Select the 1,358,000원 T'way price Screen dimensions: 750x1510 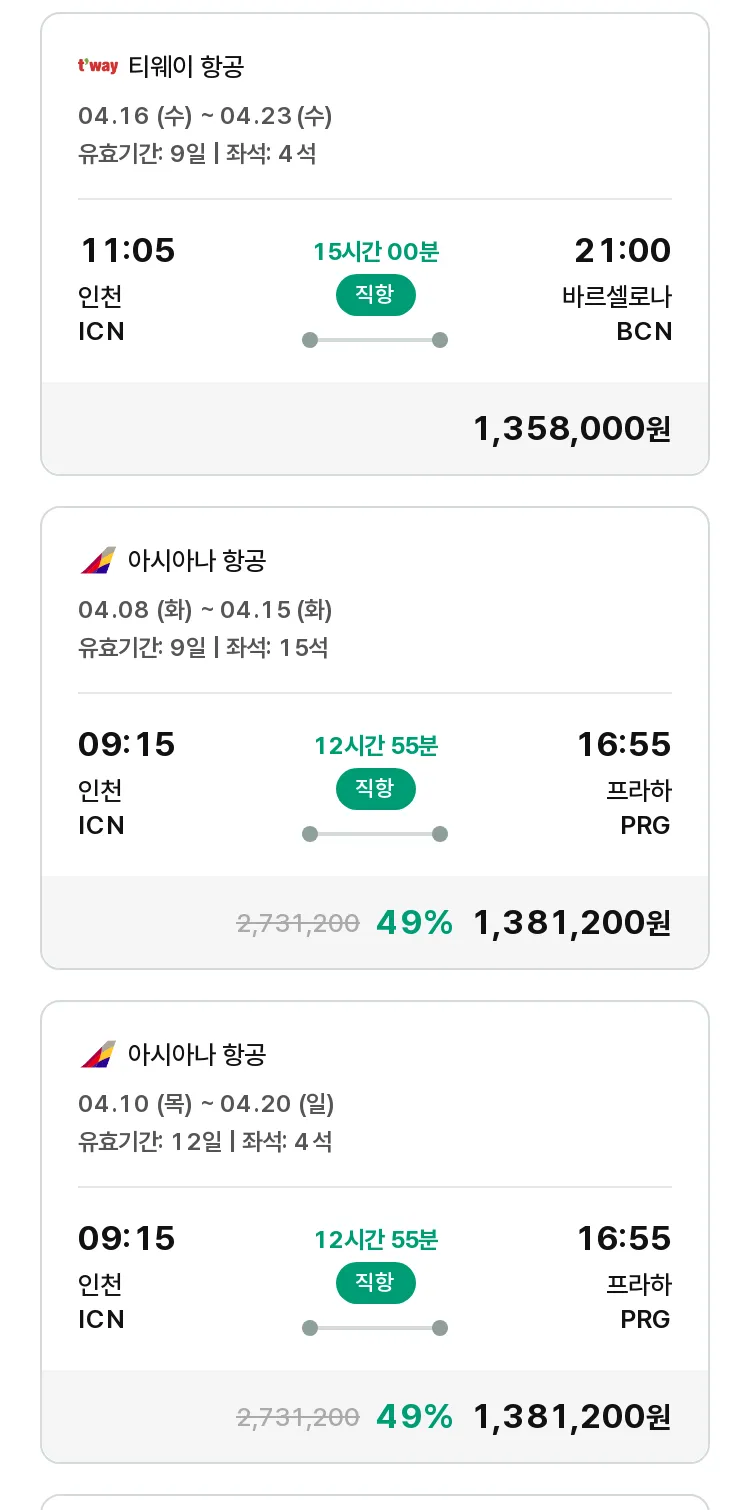(x=571, y=429)
